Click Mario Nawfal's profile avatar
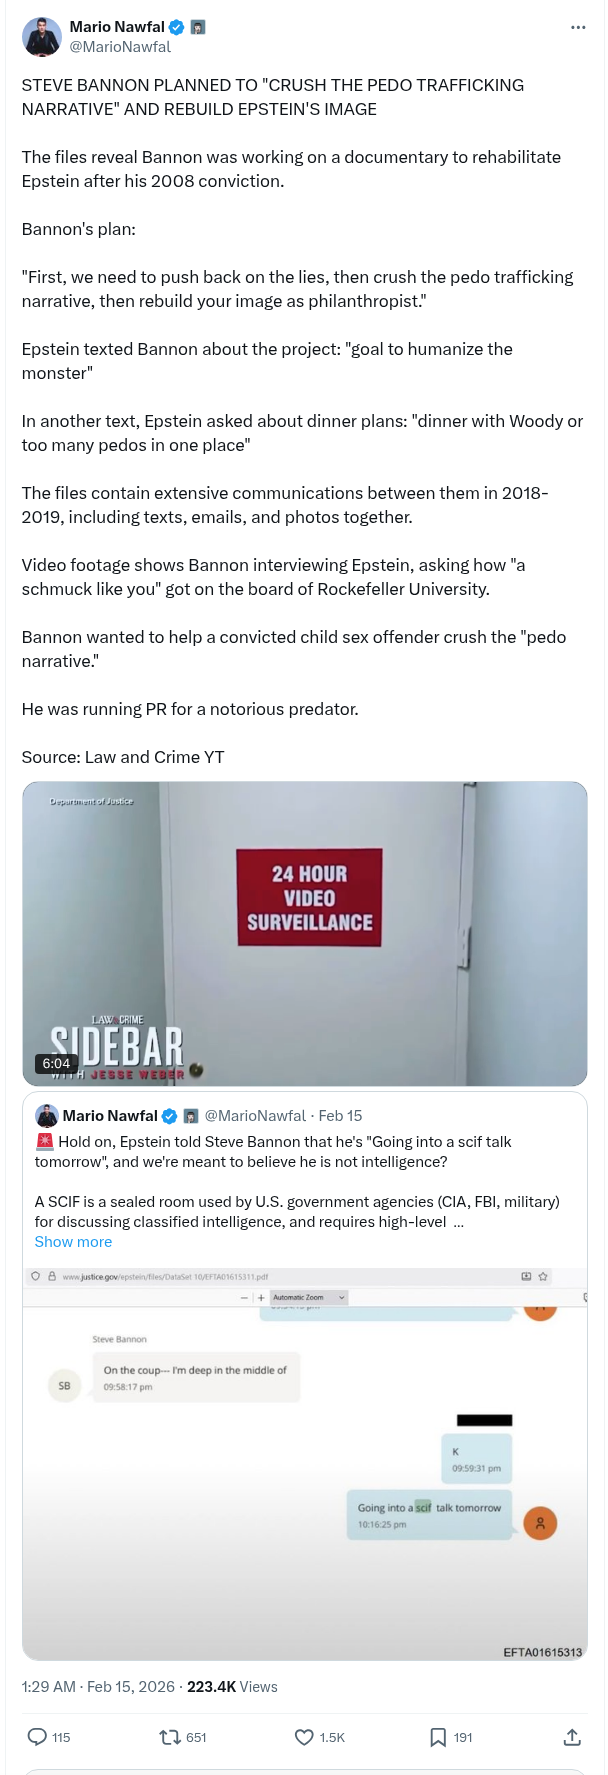The width and height of the screenshot is (608, 1775). (x=41, y=37)
